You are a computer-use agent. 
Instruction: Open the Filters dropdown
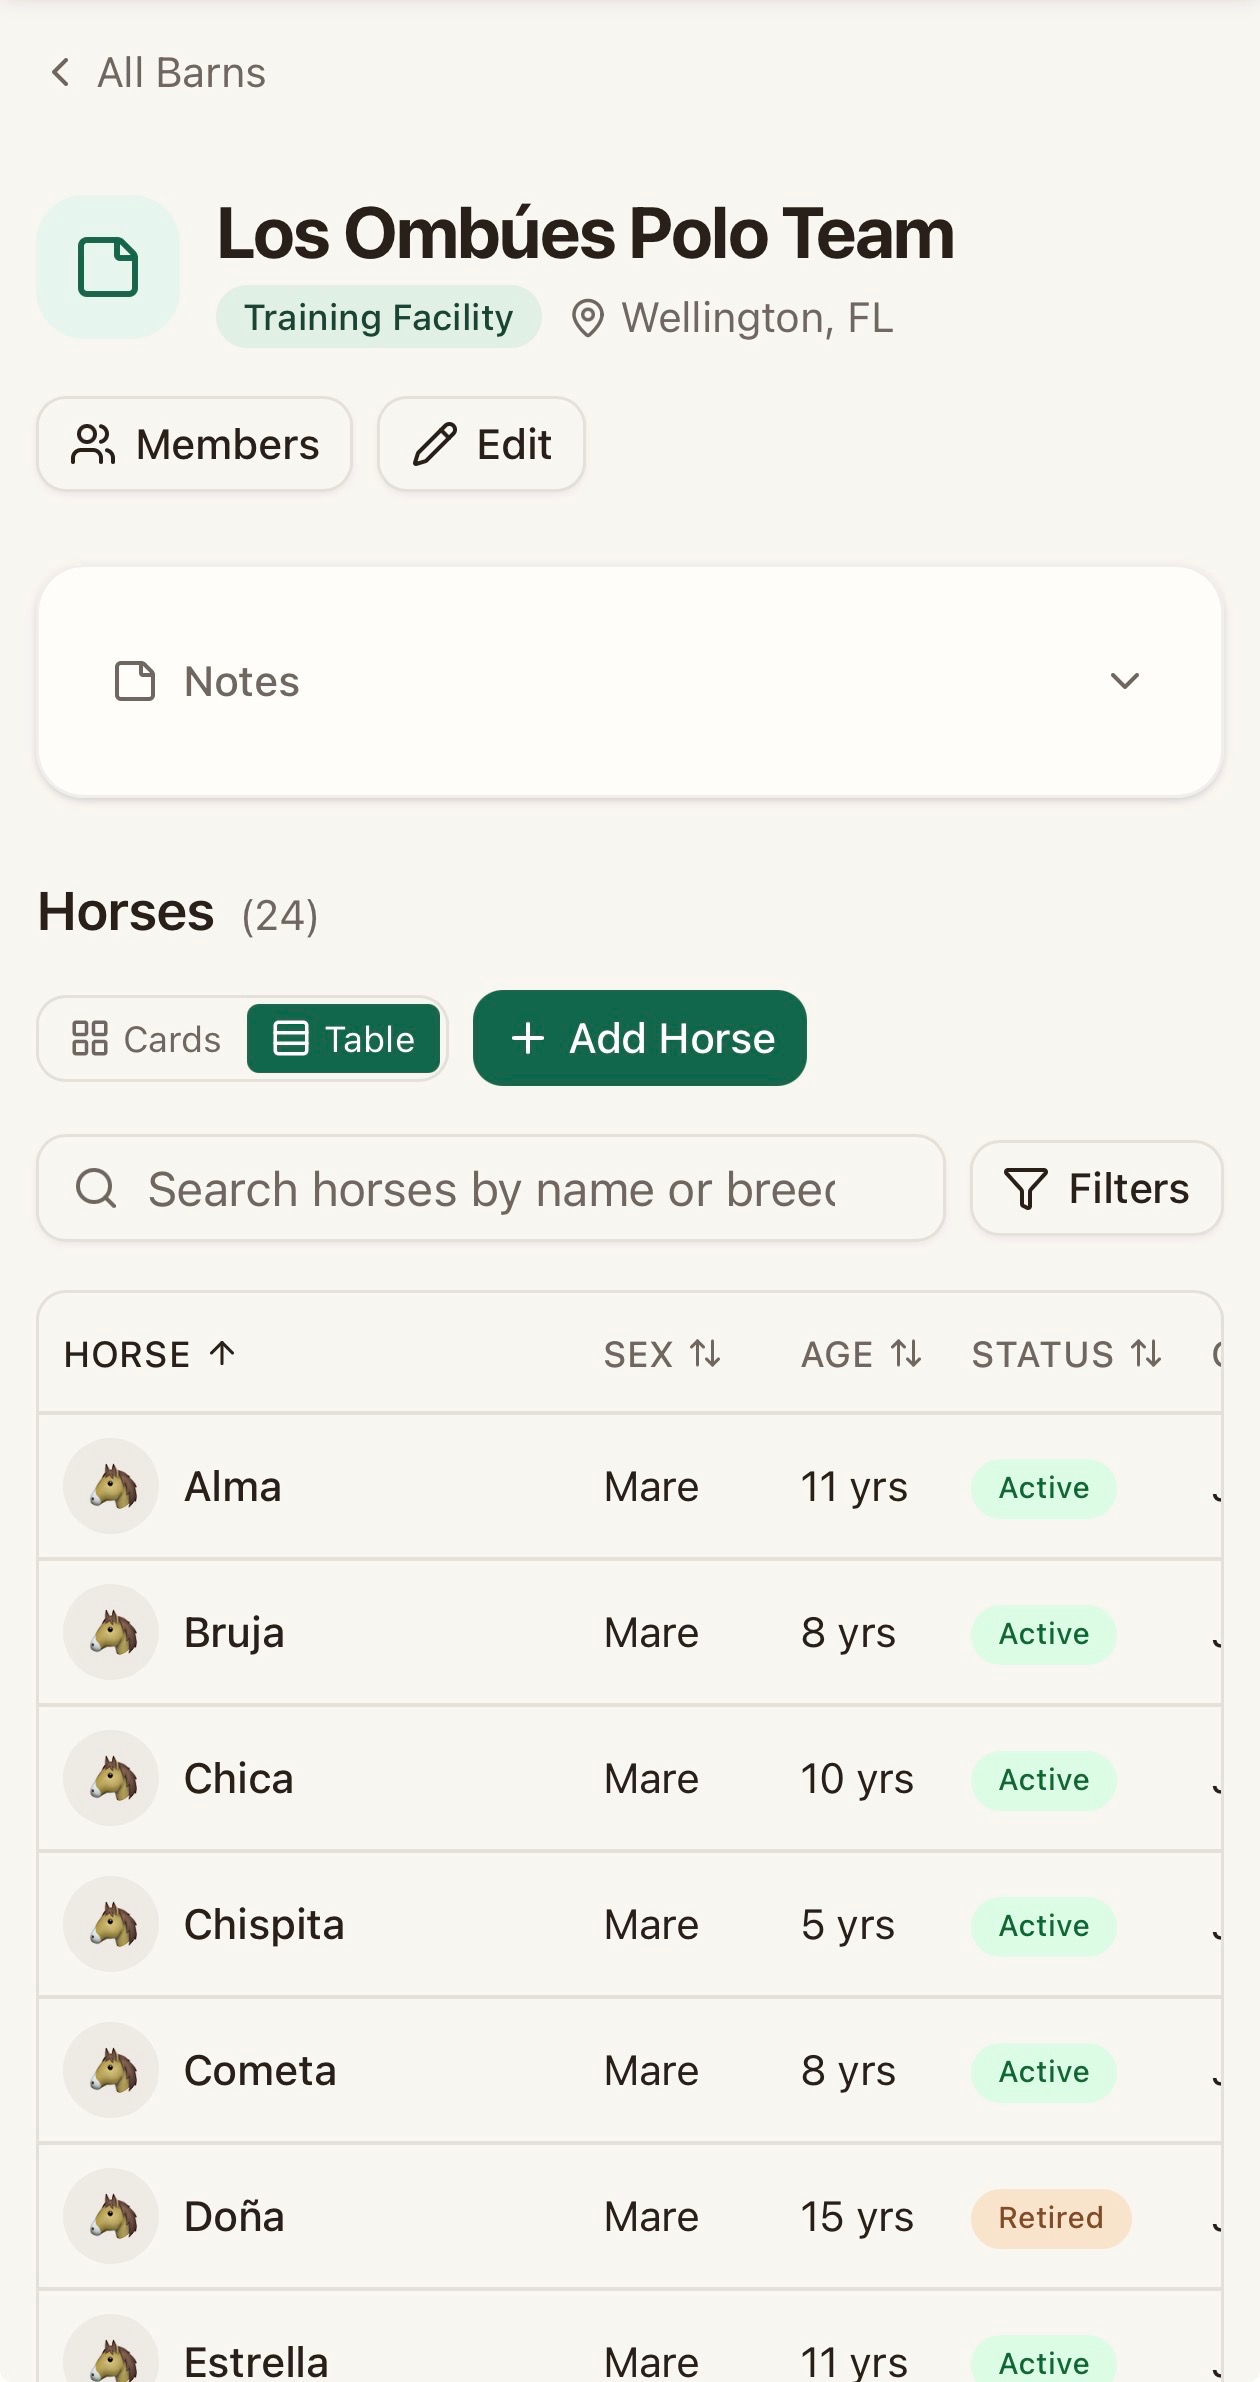pyautogui.click(x=1096, y=1188)
